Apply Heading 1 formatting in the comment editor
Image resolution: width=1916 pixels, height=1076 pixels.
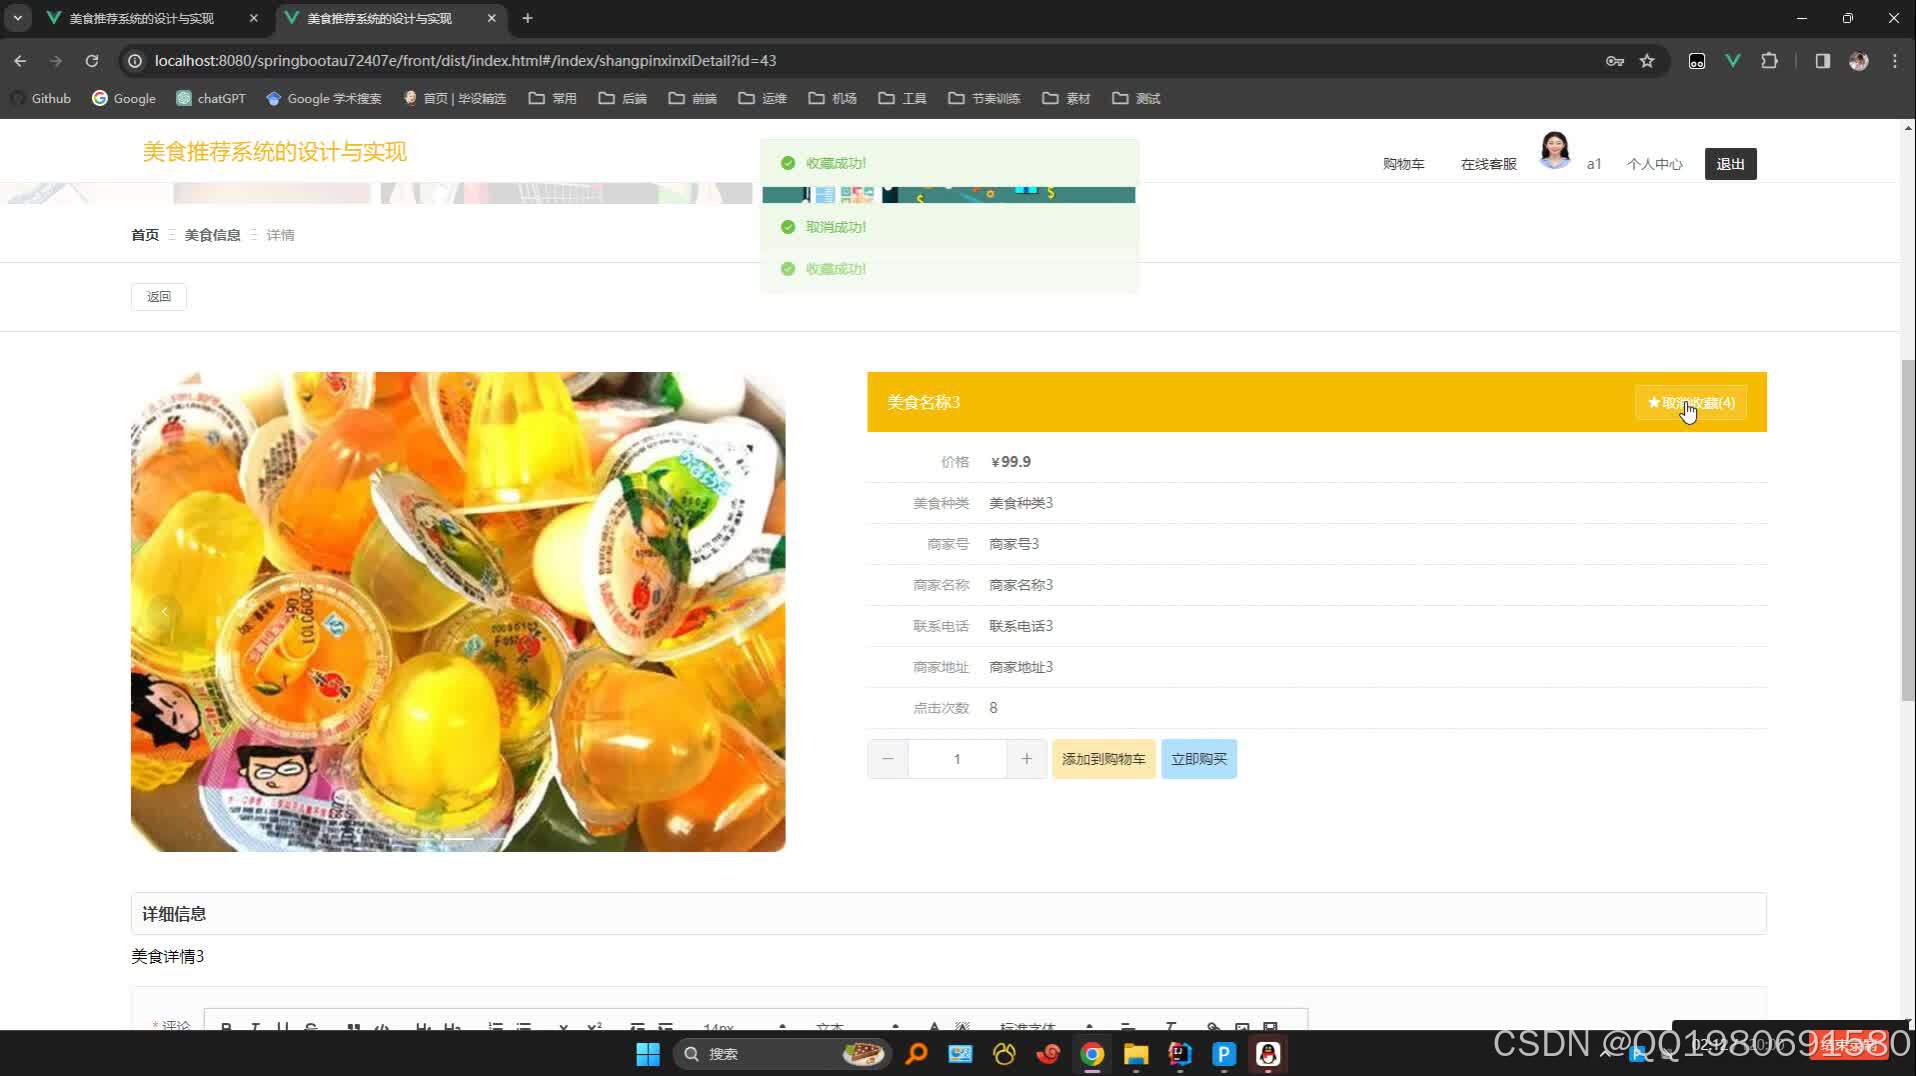pos(423,1028)
